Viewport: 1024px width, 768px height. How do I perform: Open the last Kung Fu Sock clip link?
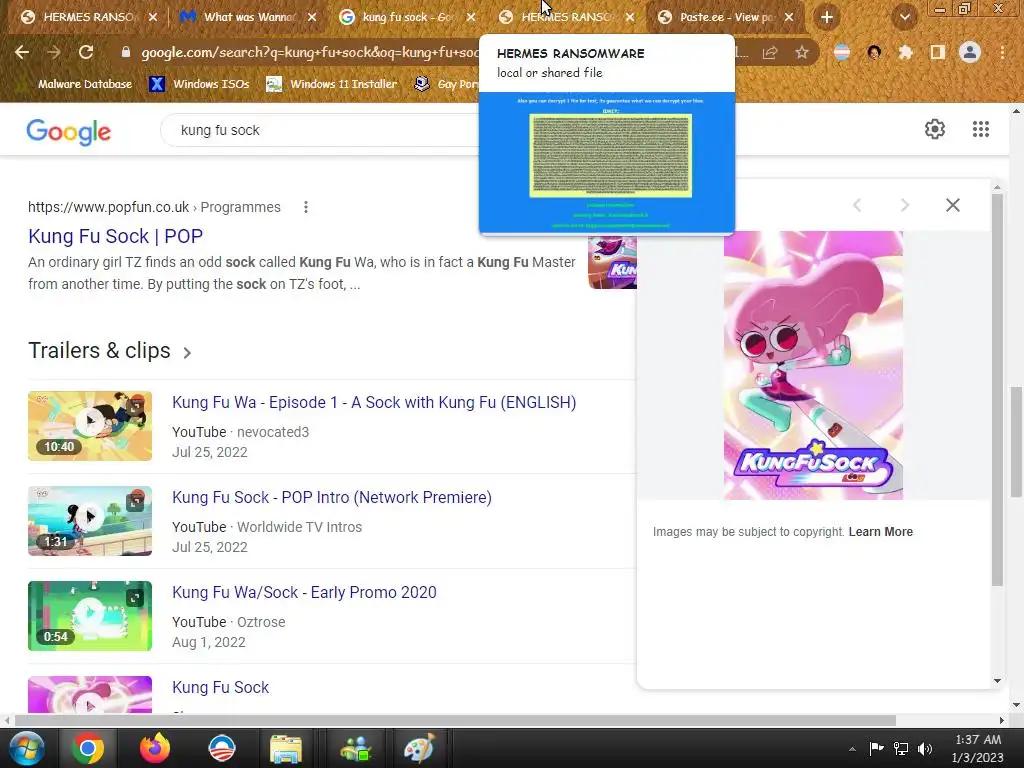point(221,687)
